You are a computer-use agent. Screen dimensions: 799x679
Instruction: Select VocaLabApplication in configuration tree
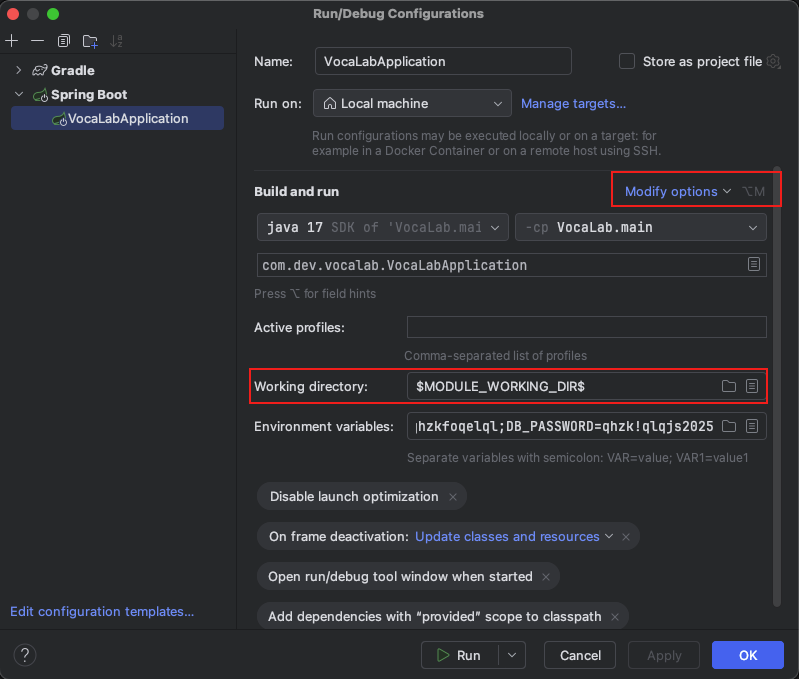click(x=117, y=118)
